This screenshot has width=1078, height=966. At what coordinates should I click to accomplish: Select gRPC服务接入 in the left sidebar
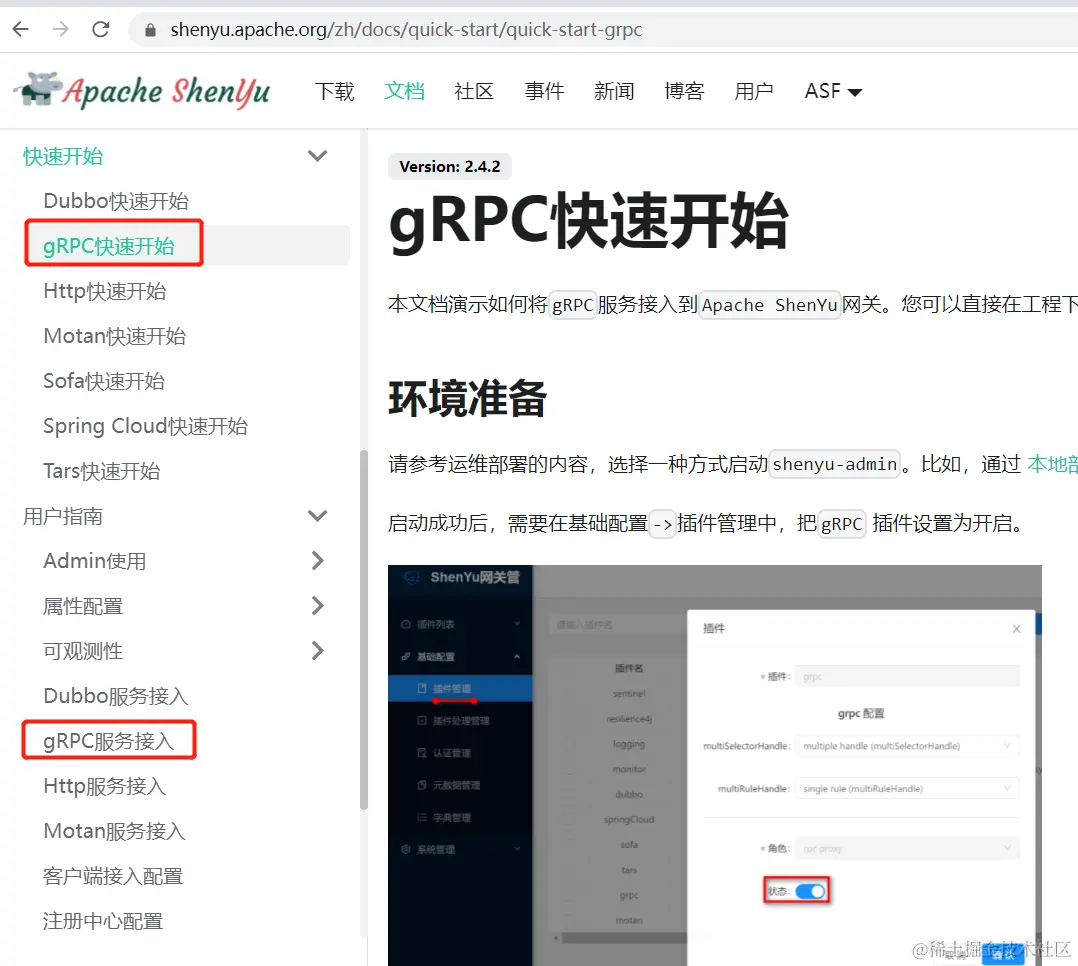(108, 740)
